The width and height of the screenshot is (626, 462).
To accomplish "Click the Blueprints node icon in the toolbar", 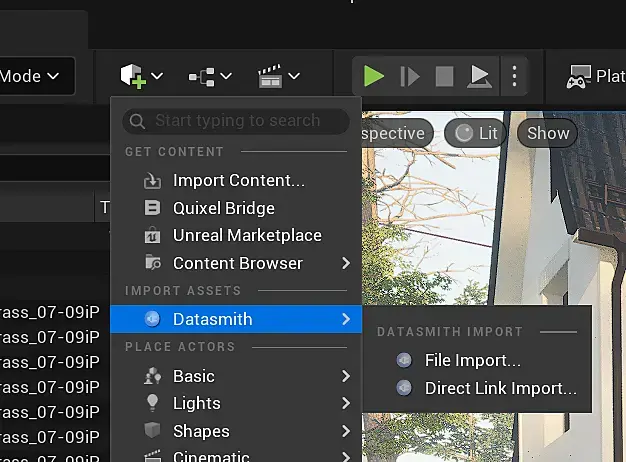I will click(202, 77).
